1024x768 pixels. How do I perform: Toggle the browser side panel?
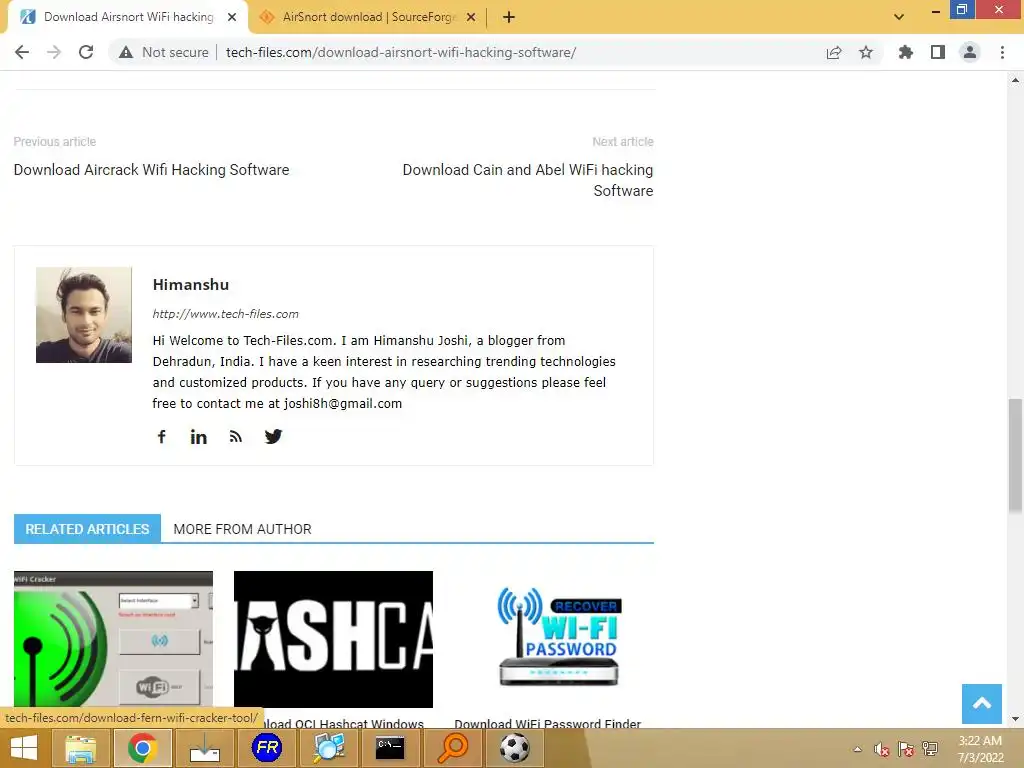[938, 52]
